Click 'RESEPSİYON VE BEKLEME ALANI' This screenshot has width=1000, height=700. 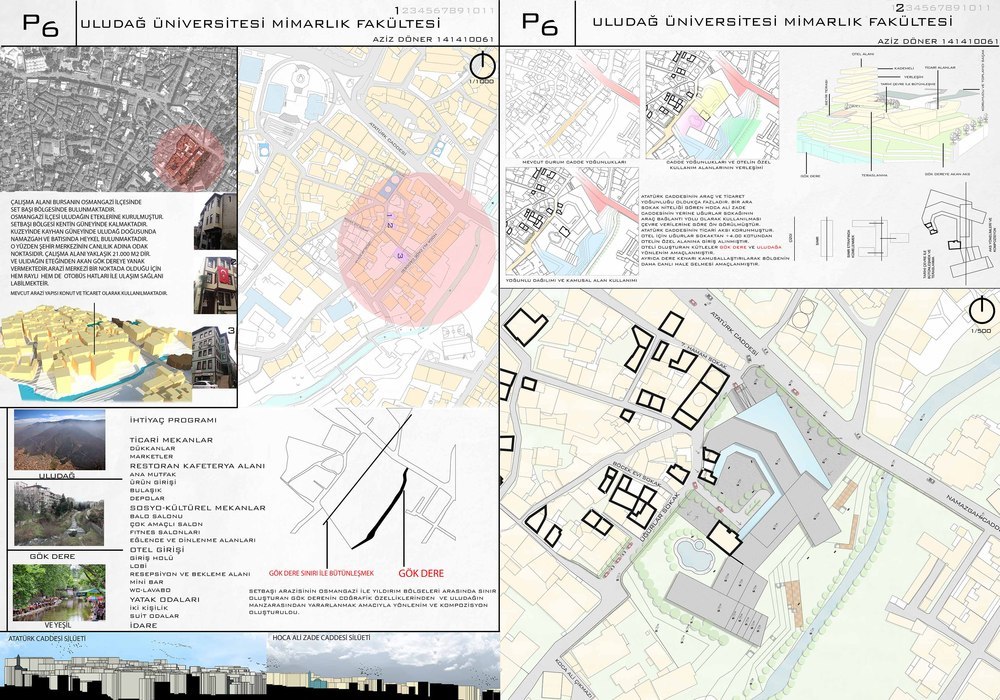(190, 574)
